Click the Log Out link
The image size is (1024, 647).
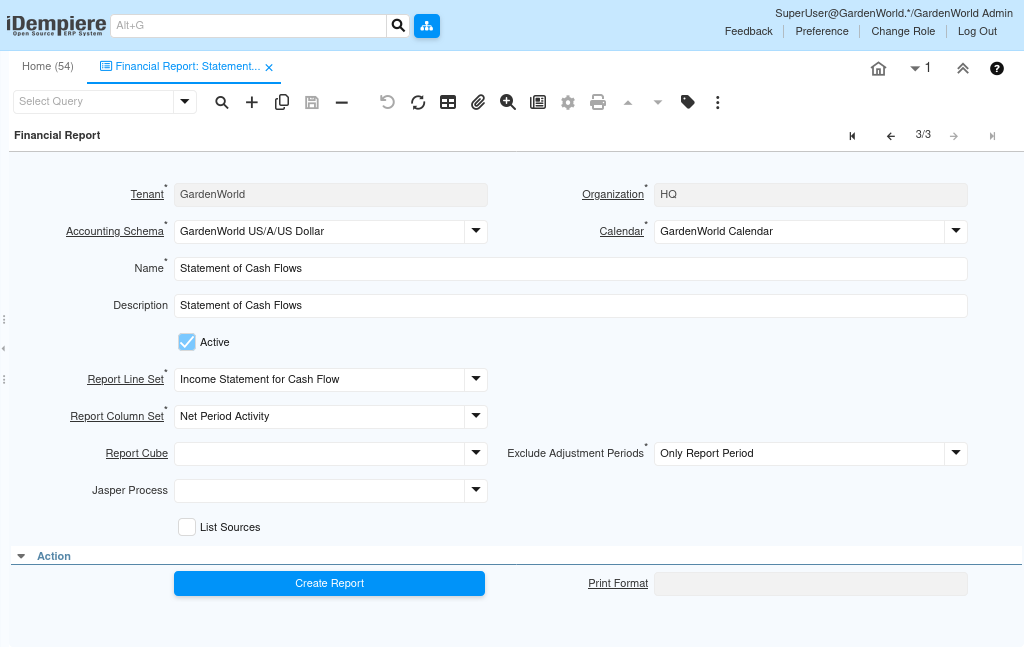(977, 31)
